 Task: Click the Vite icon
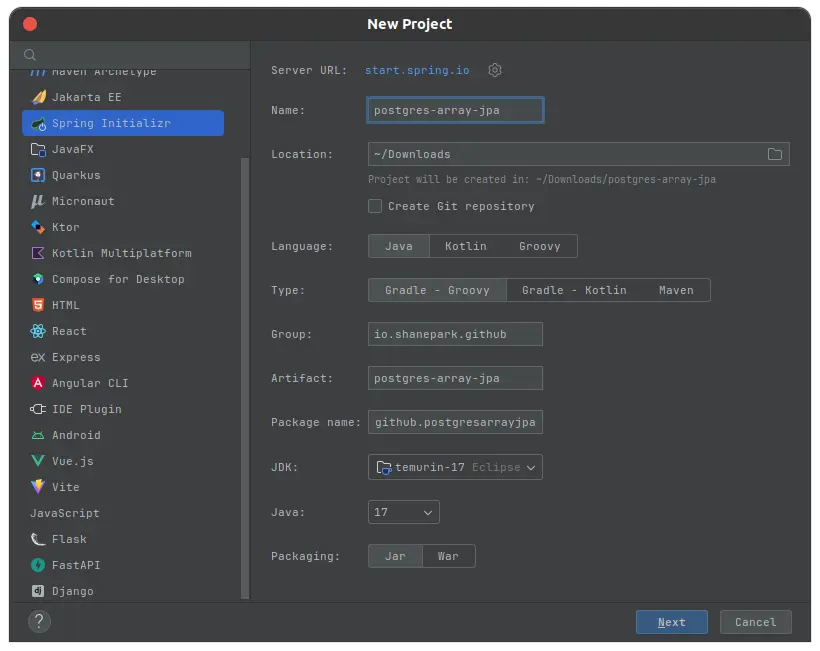point(38,487)
